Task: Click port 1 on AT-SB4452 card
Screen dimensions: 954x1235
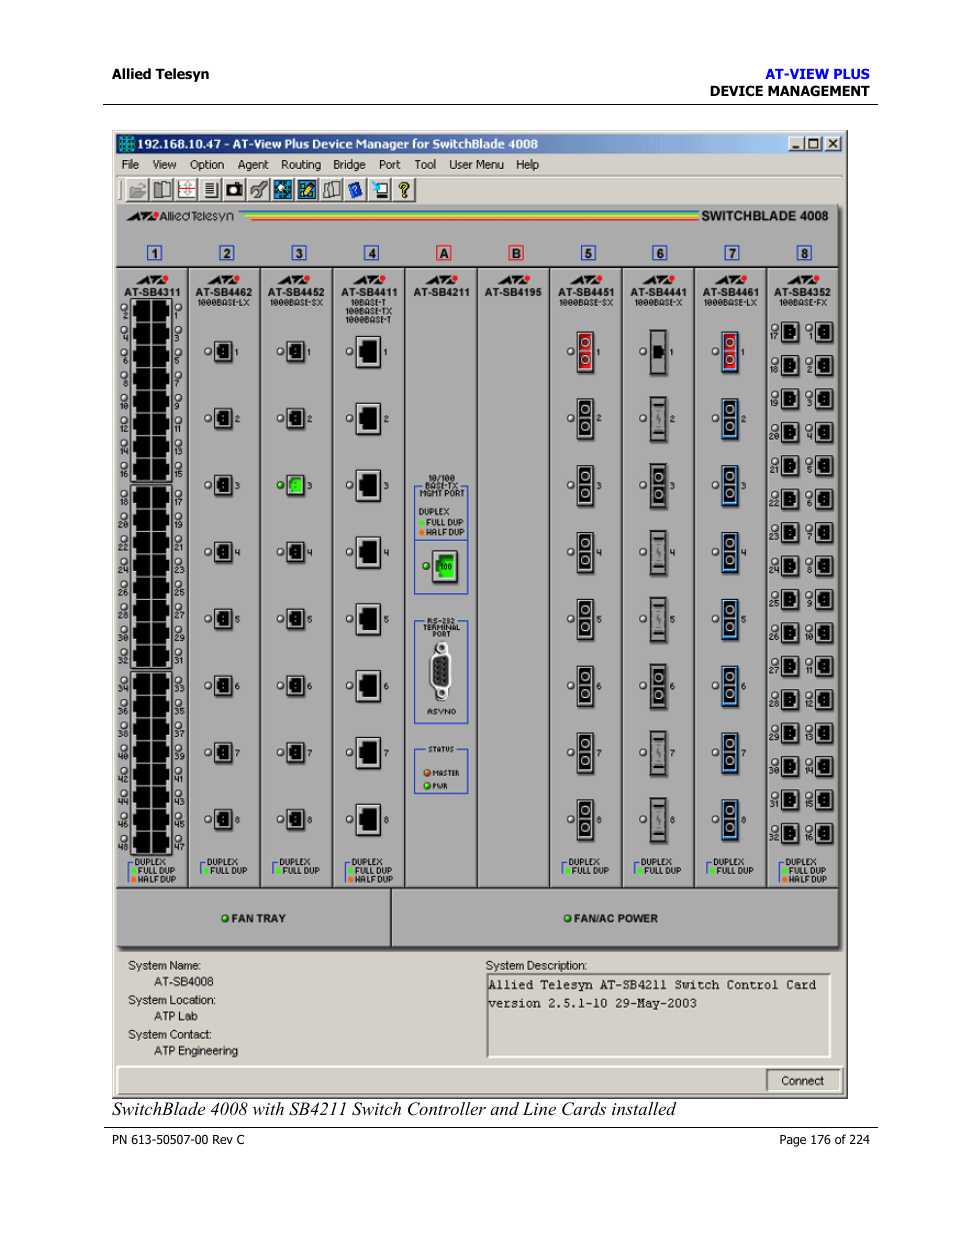Action: (x=296, y=351)
